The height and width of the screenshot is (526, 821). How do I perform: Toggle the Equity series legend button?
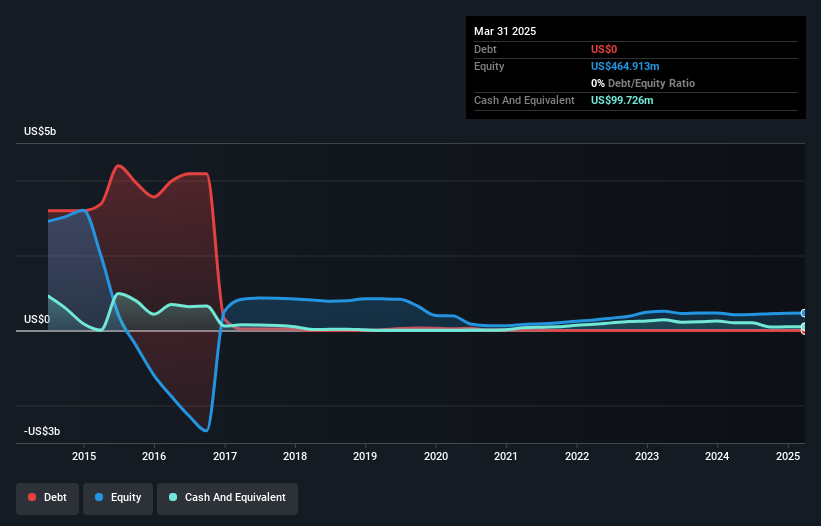point(118,498)
